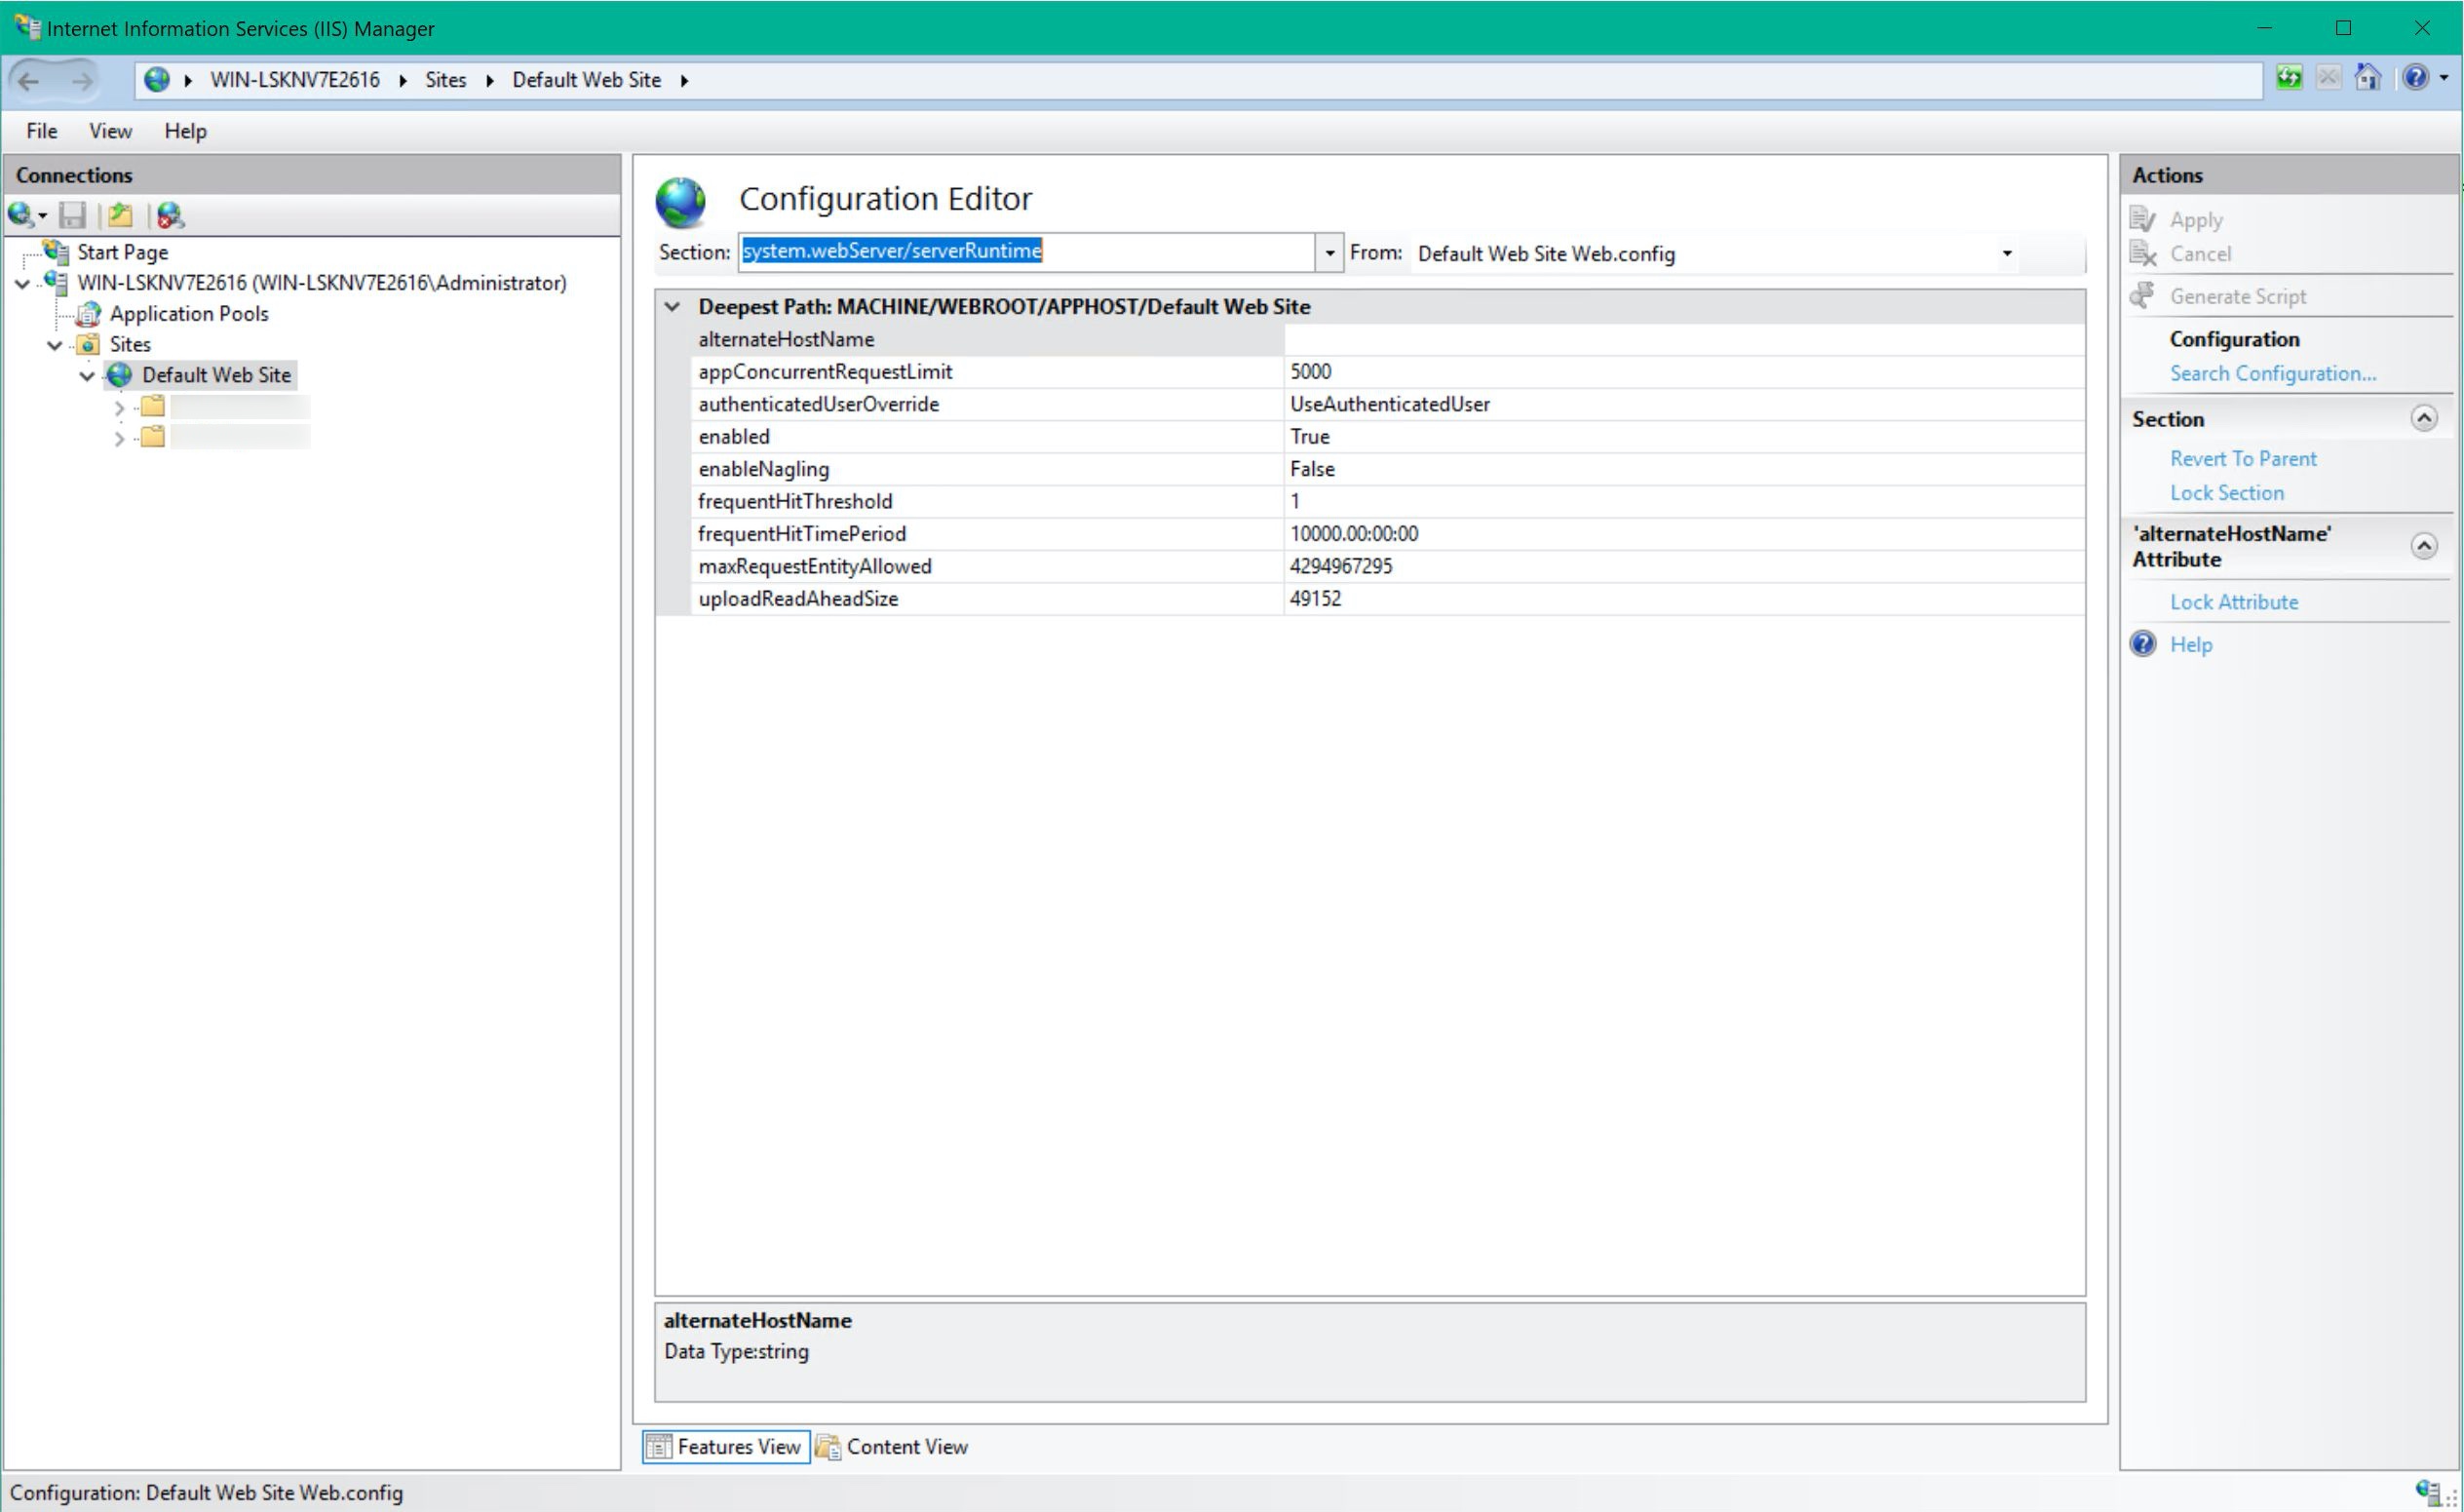Expand the second folder under Default Web Site
Image resolution: width=2464 pixels, height=1512 pixels.
click(120, 438)
